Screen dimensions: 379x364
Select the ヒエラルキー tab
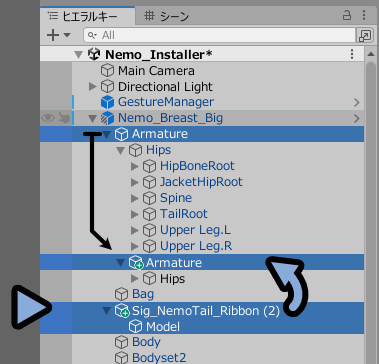pyautogui.click(x=88, y=16)
